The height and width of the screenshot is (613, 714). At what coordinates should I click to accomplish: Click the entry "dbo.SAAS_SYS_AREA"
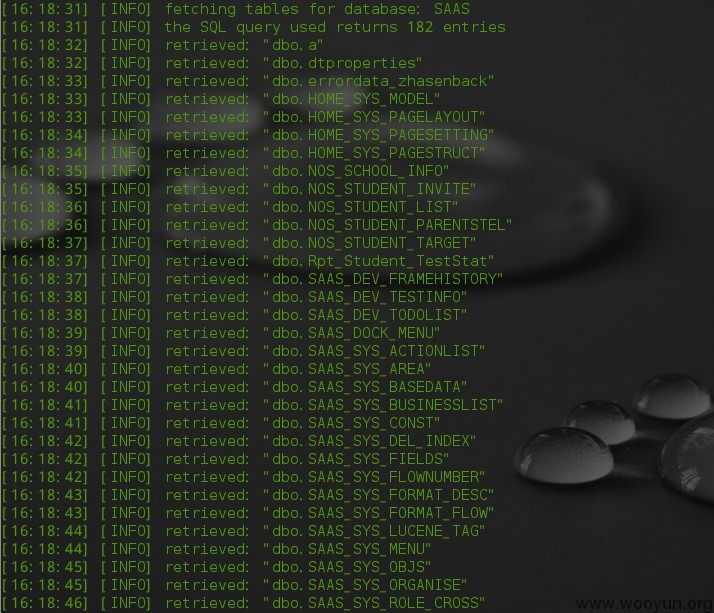tap(347, 369)
